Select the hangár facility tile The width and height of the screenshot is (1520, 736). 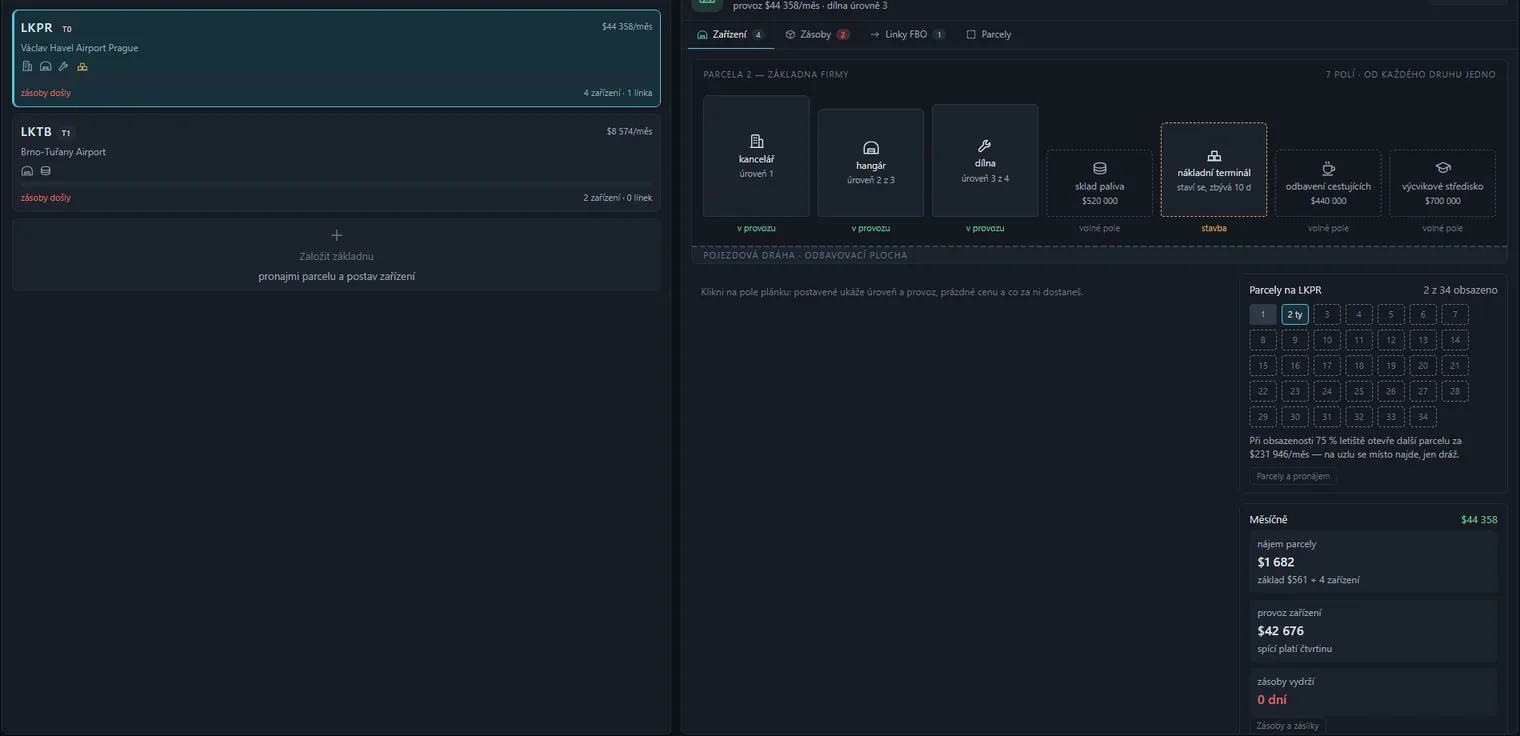tap(871, 163)
